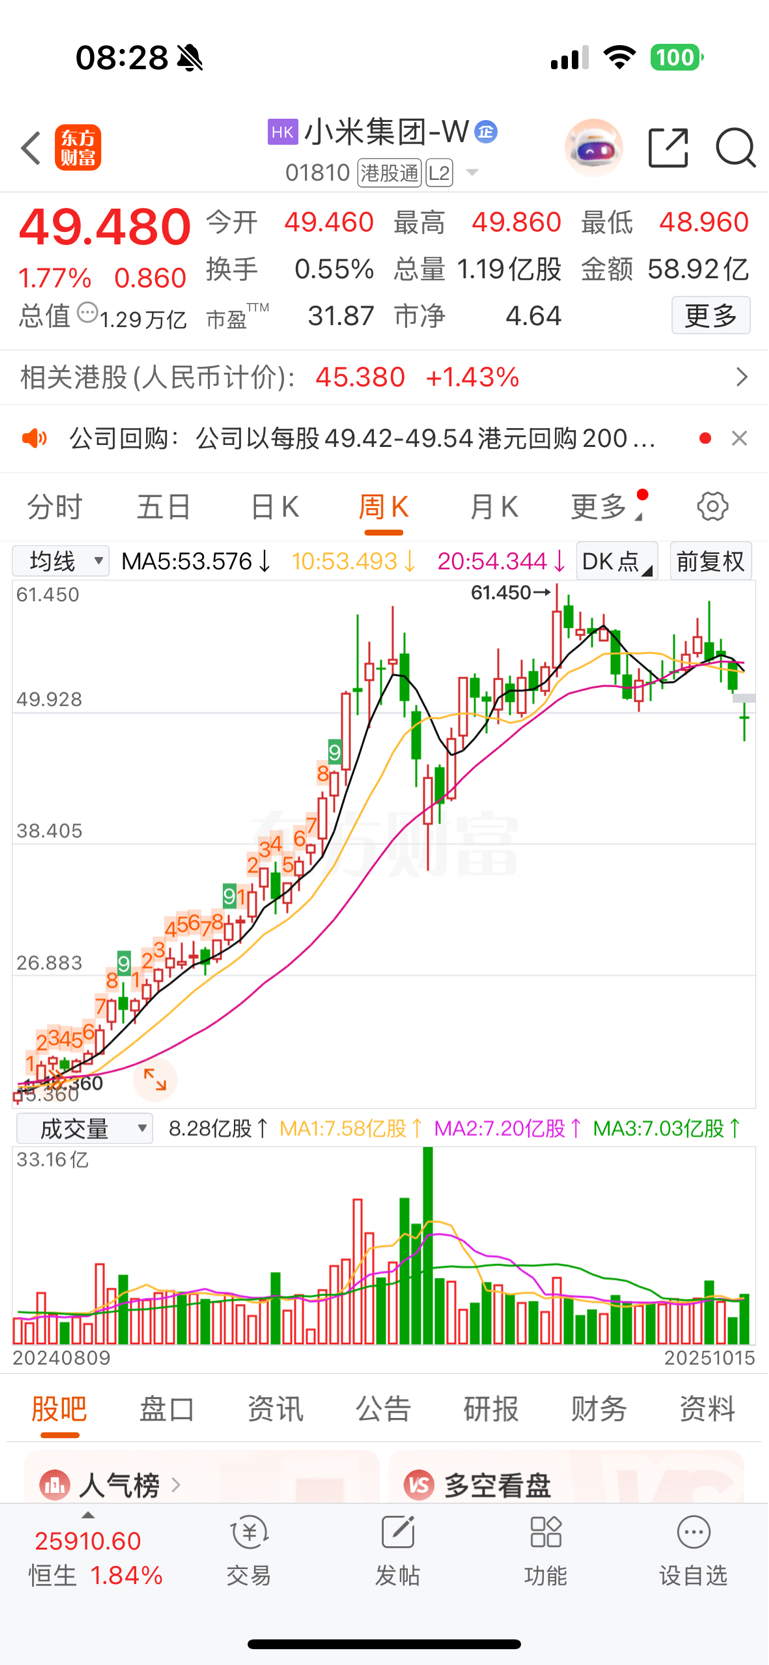The width and height of the screenshot is (769, 1665).
Task: Open the 人气榜 card
Action: tap(202, 1477)
